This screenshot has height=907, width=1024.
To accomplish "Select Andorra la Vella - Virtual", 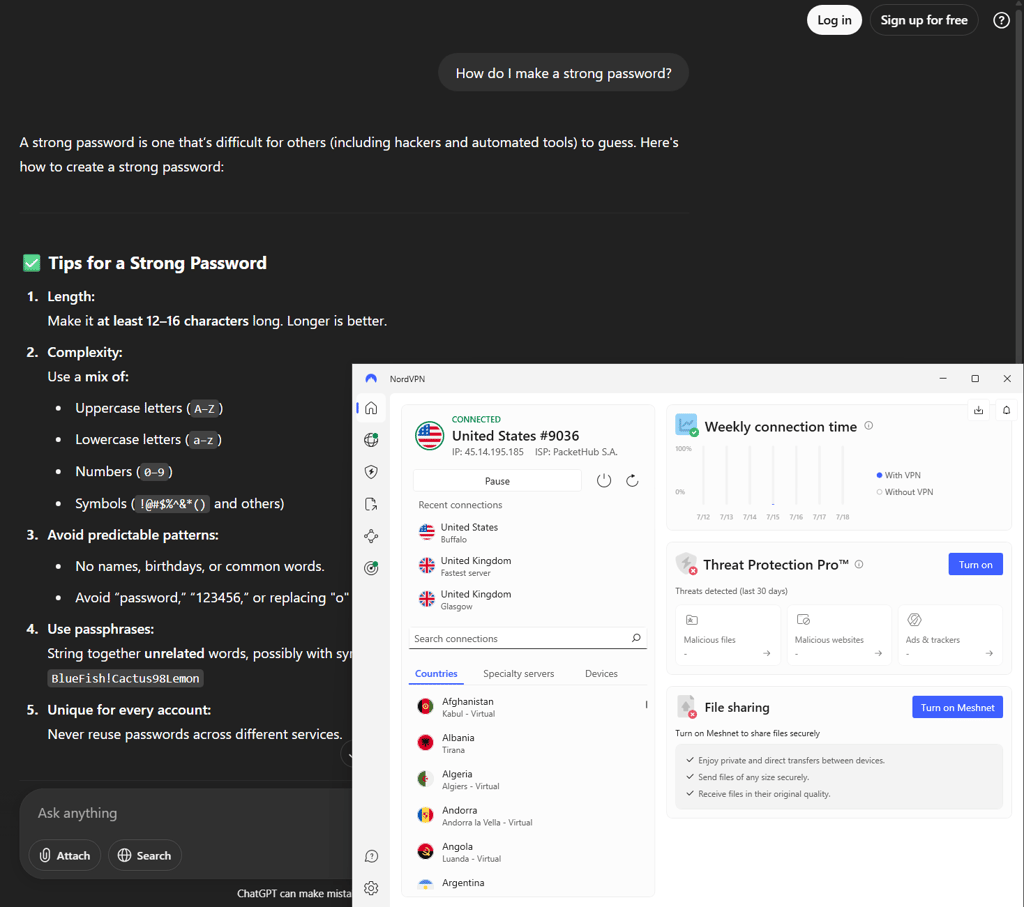I will point(528,816).
